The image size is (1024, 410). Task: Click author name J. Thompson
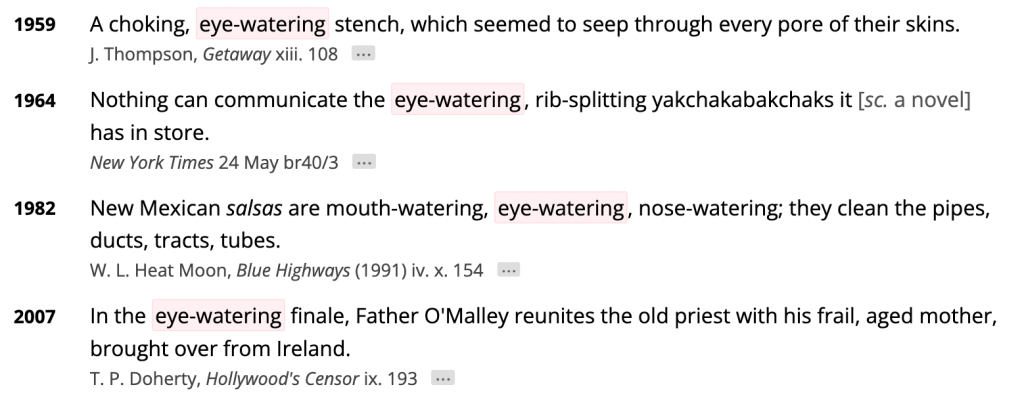143,53
